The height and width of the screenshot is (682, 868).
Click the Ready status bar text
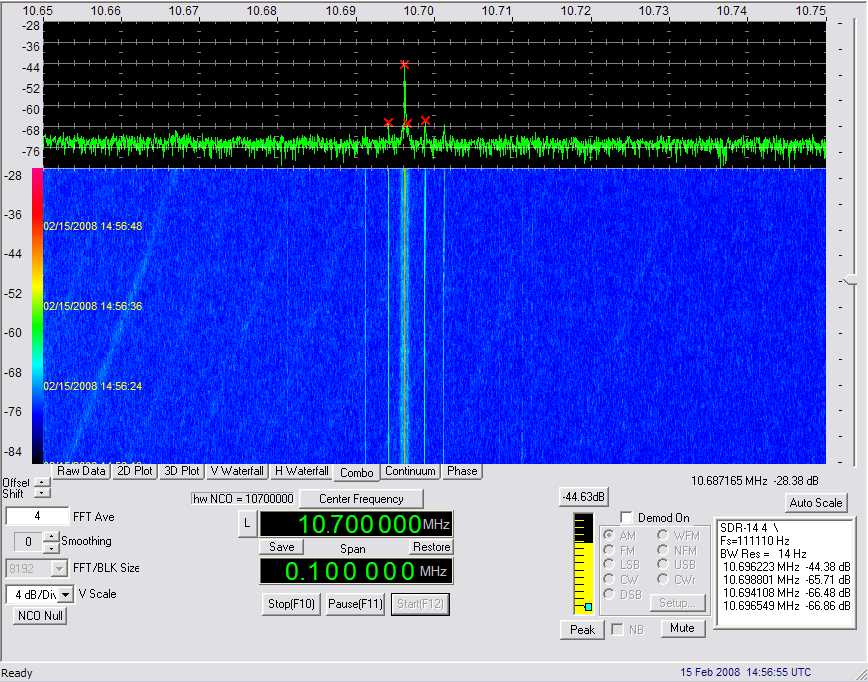click(17, 673)
